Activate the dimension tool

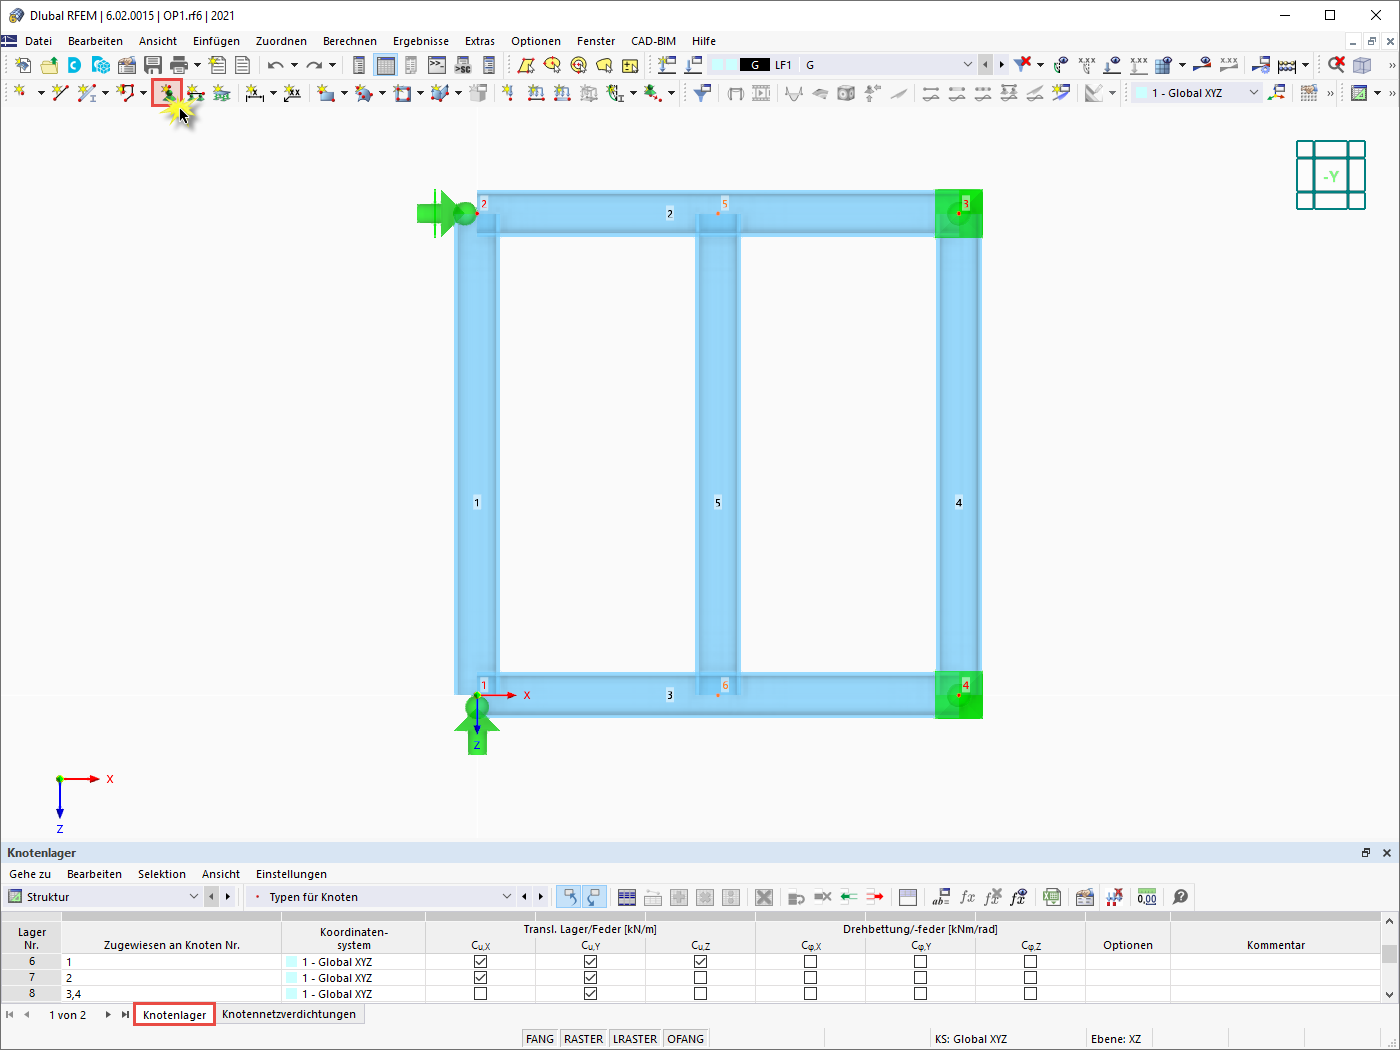click(254, 93)
